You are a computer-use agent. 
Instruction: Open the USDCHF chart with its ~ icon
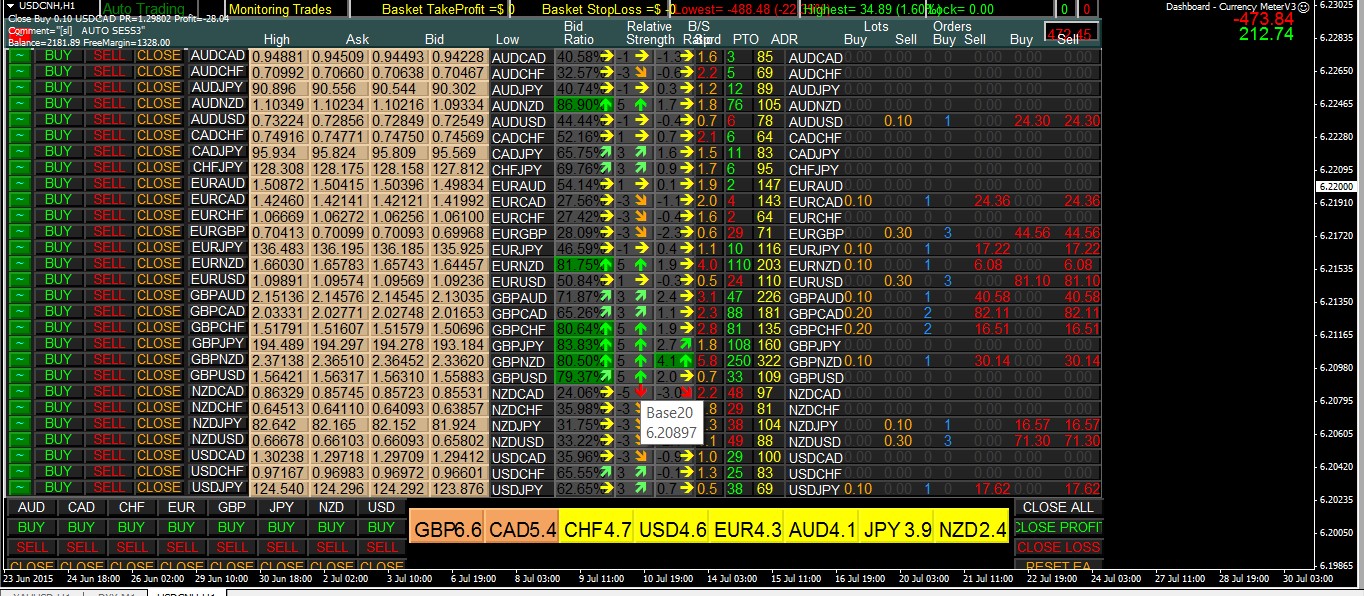click(x=18, y=473)
